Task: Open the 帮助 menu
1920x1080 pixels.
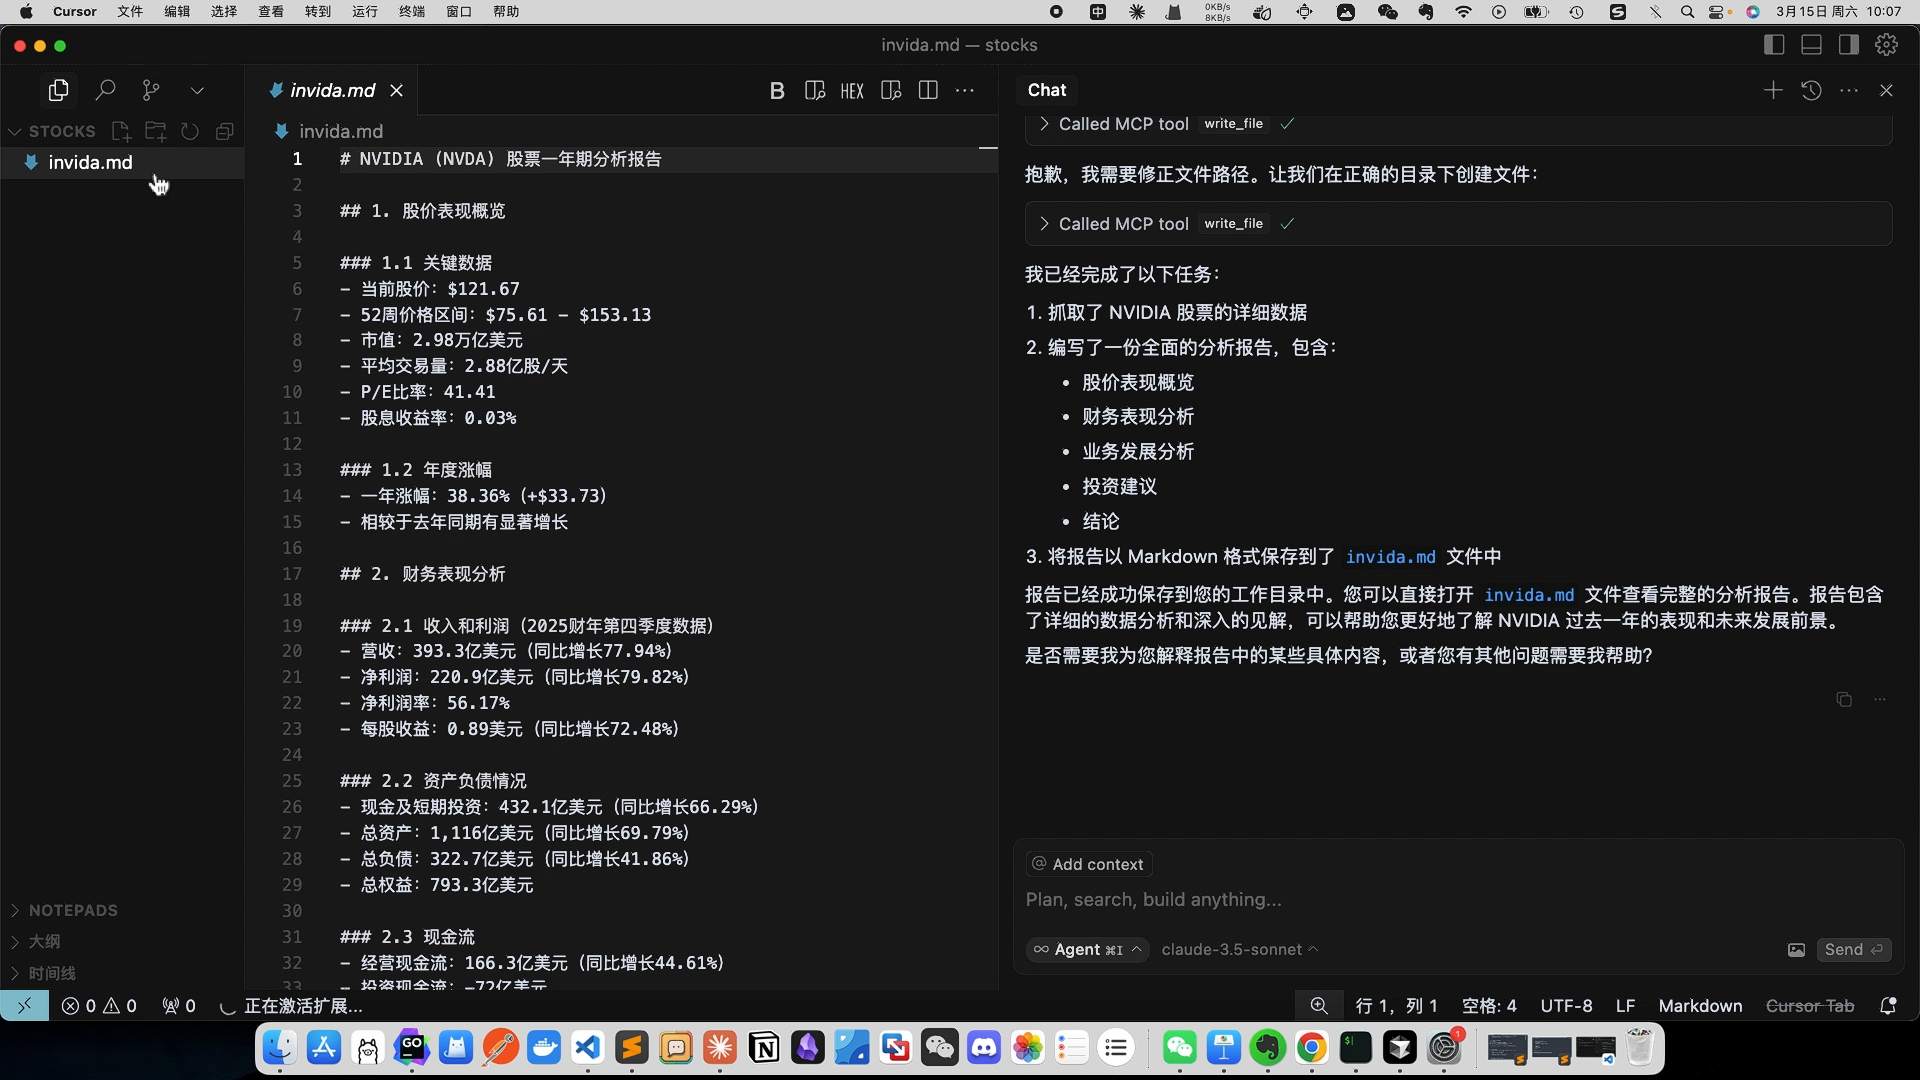Action: click(506, 12)
